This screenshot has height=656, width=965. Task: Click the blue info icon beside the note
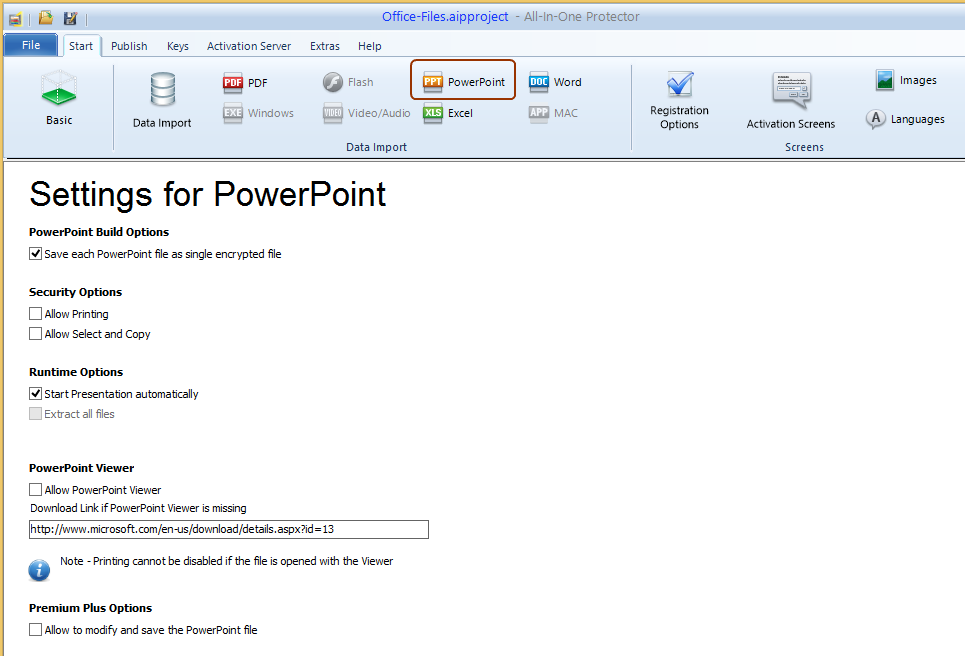point(39,570)
